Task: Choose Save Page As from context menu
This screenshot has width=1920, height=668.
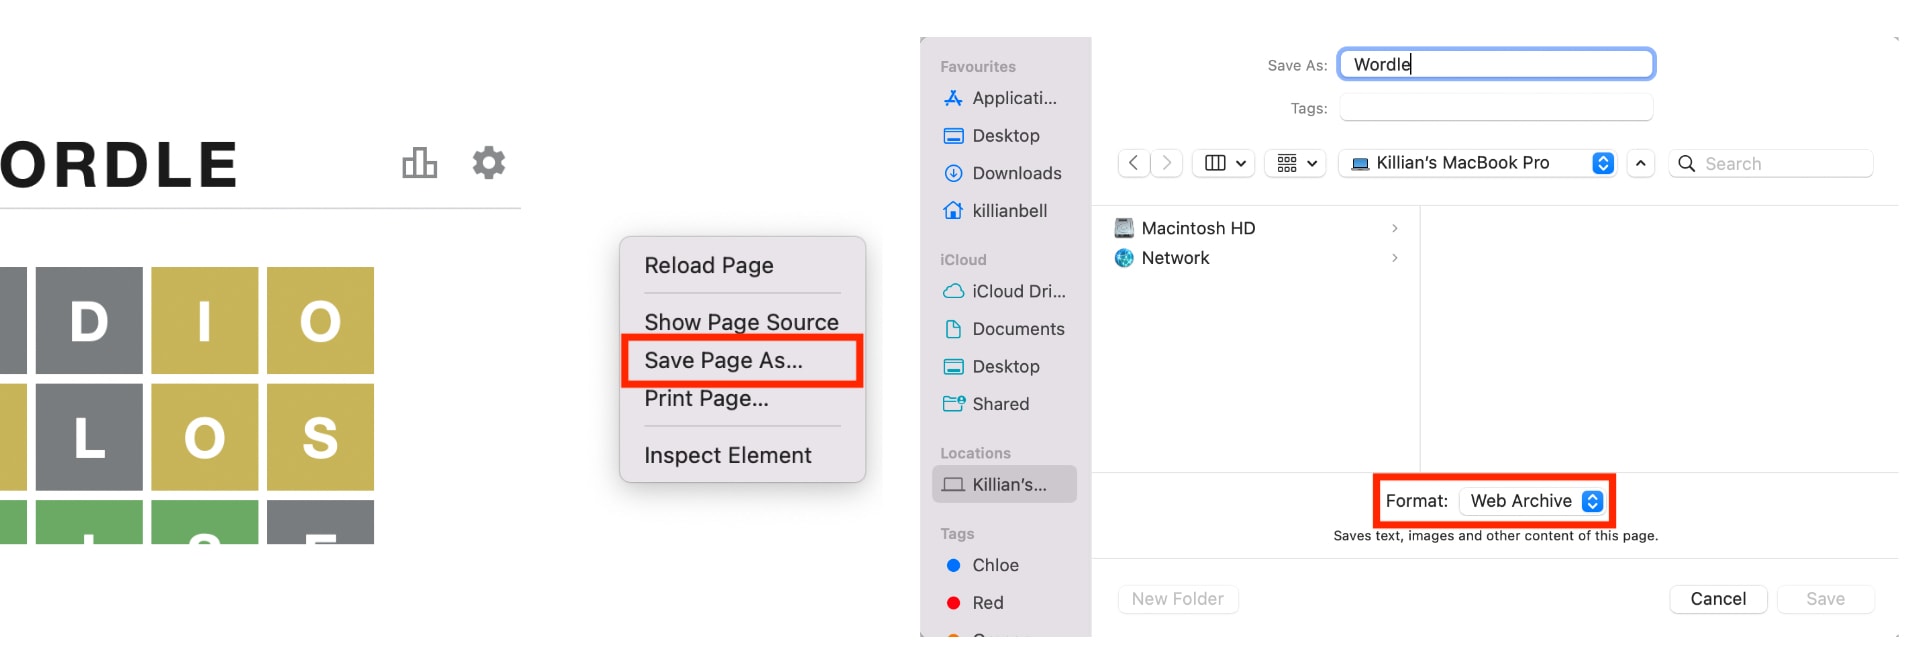Action: click(x=723, y=360)
